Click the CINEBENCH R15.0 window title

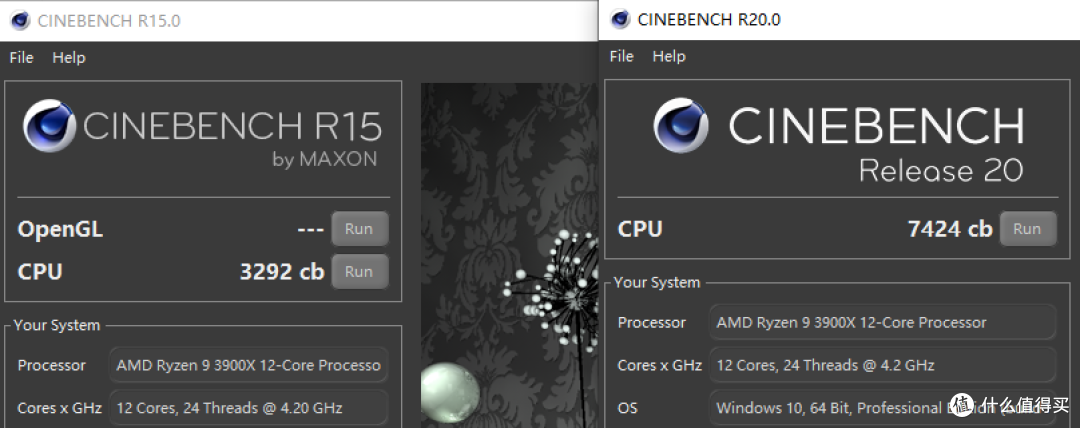point(109,21)
